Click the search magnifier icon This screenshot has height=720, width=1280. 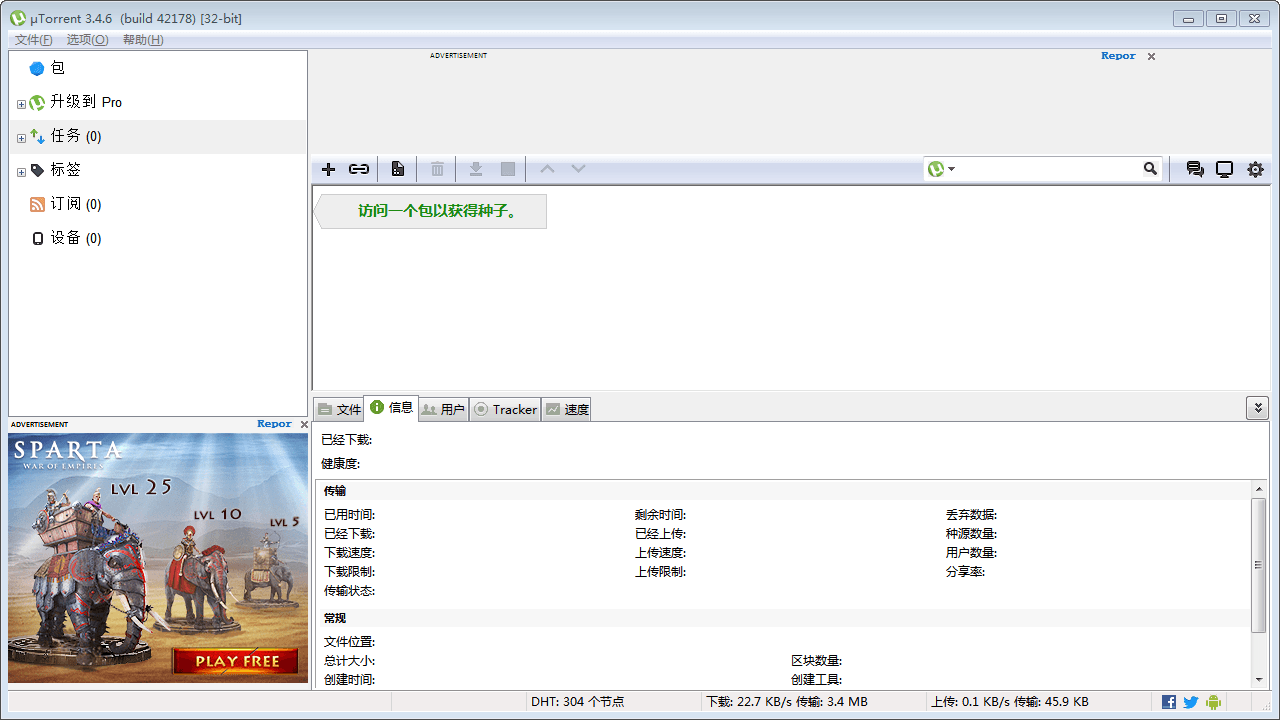pyautogui.click(x=1150, y=169)
